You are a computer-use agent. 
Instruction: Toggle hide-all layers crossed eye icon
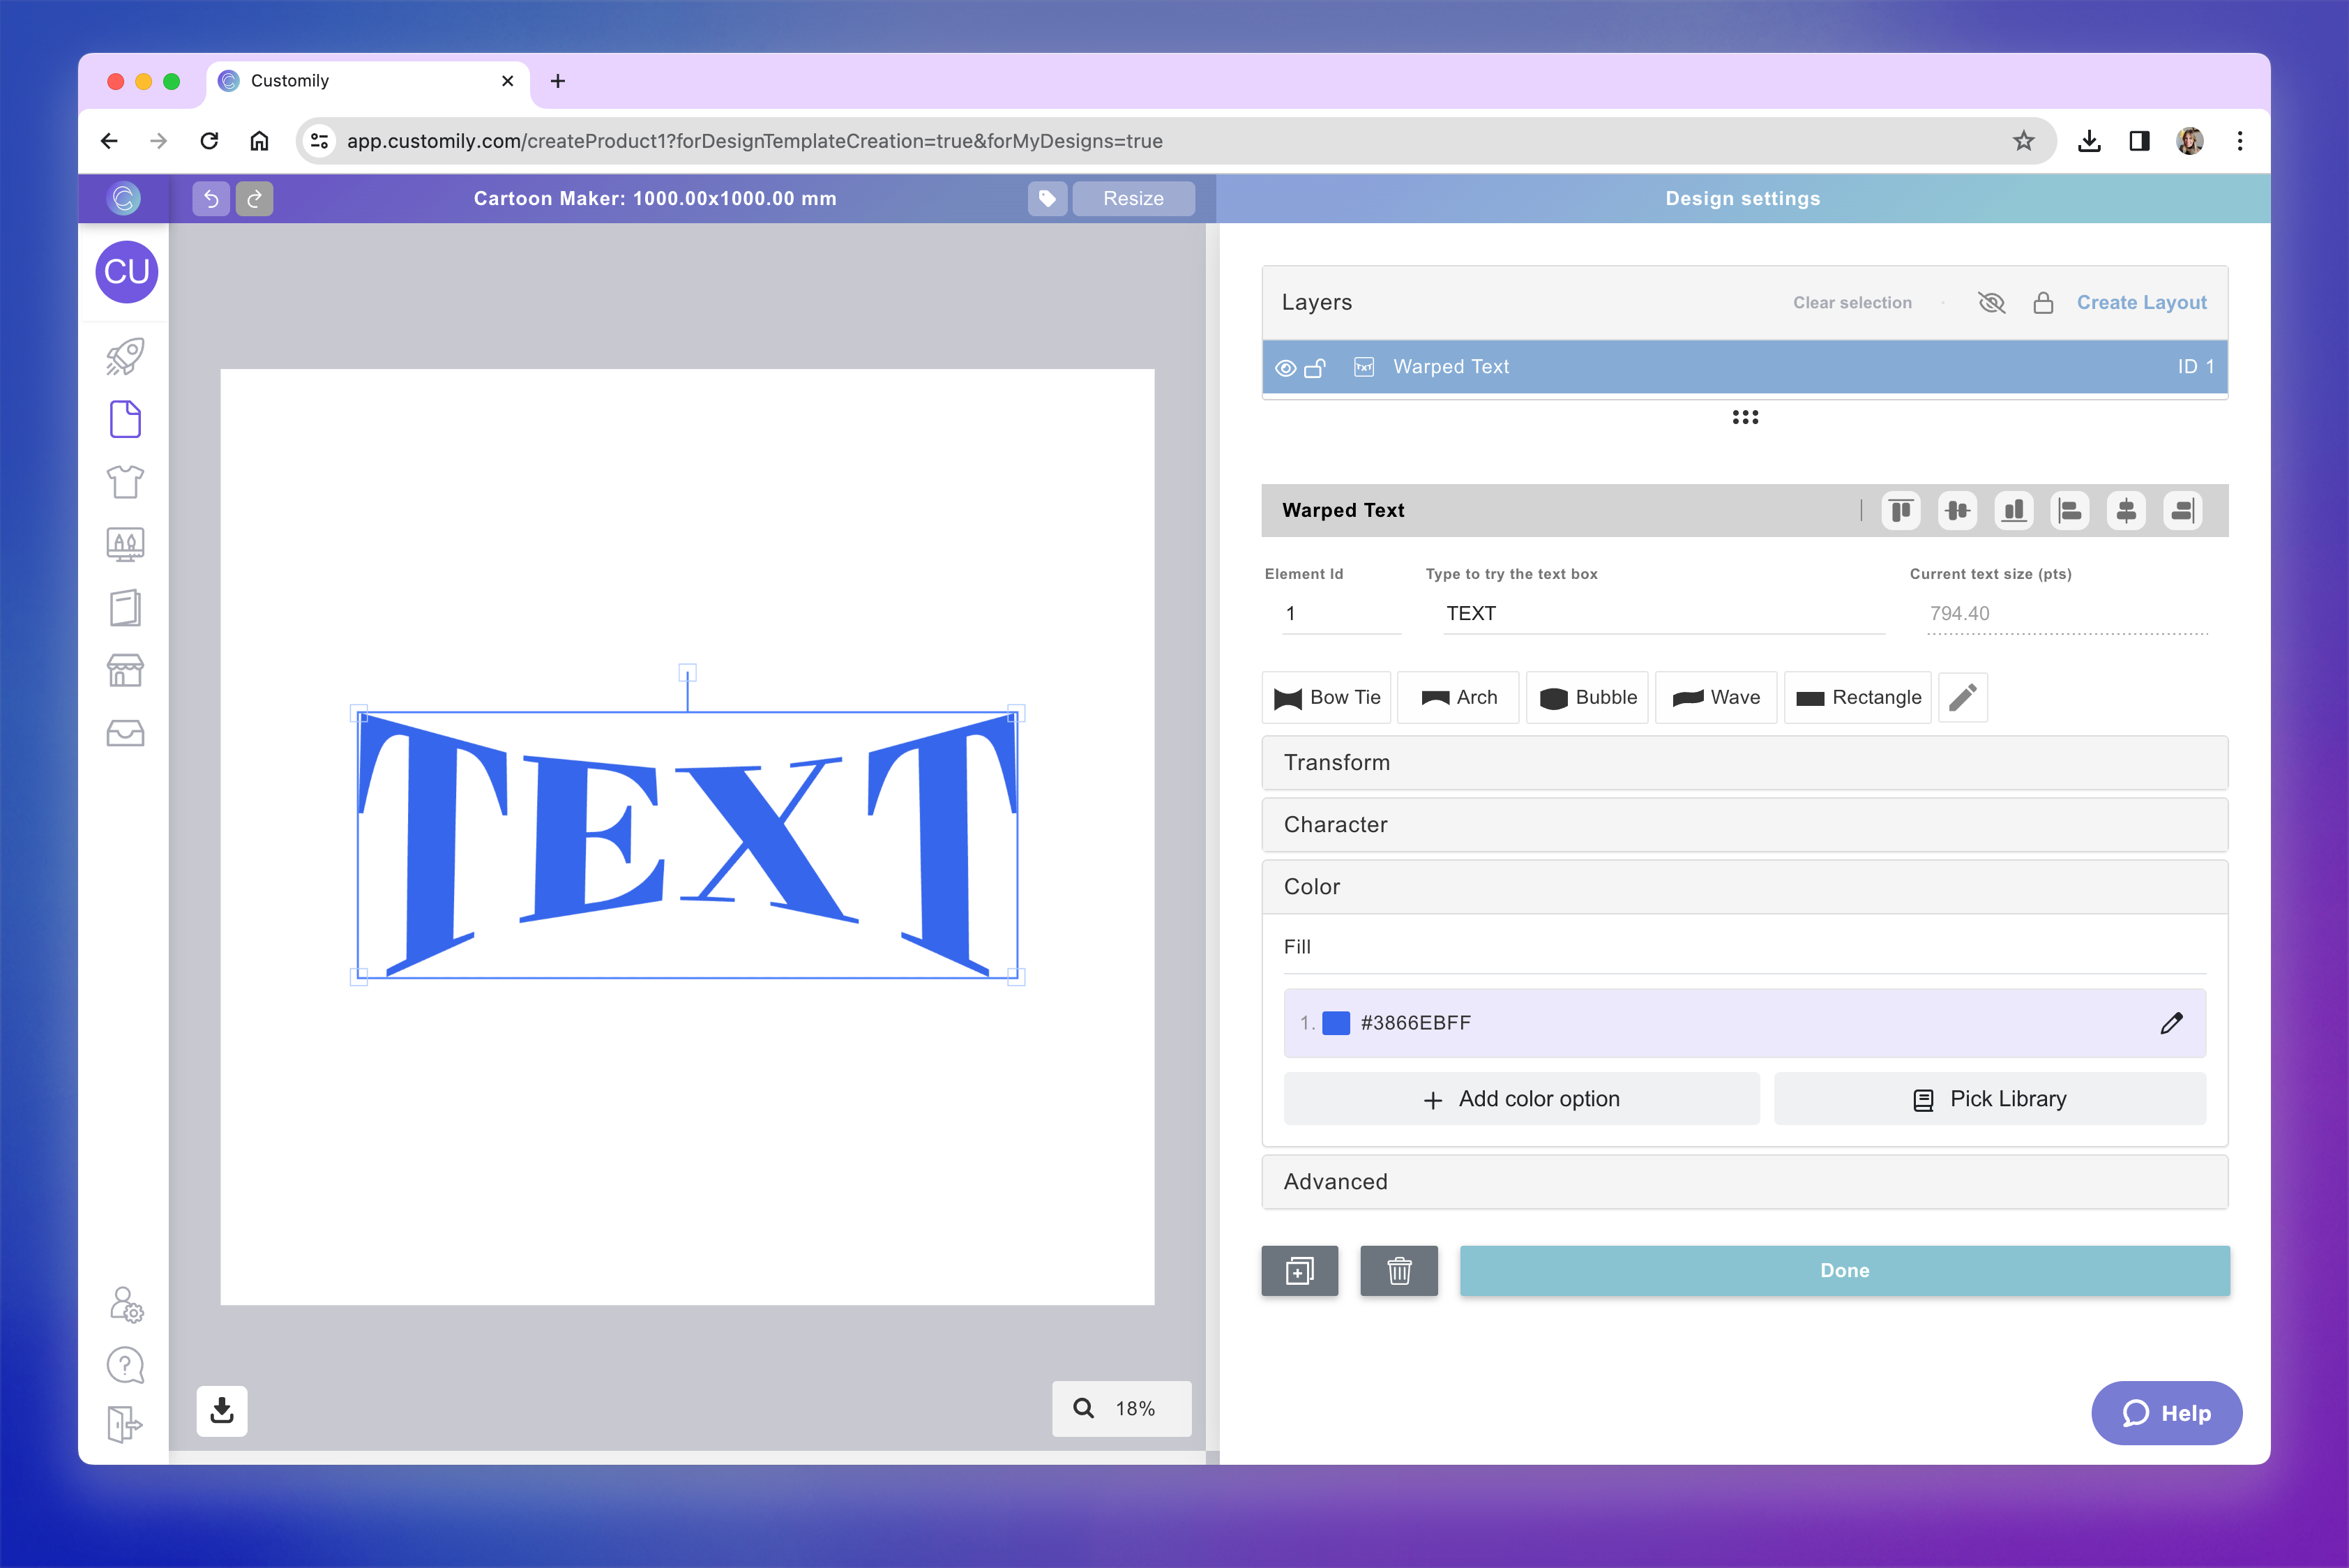point(1991,303)
